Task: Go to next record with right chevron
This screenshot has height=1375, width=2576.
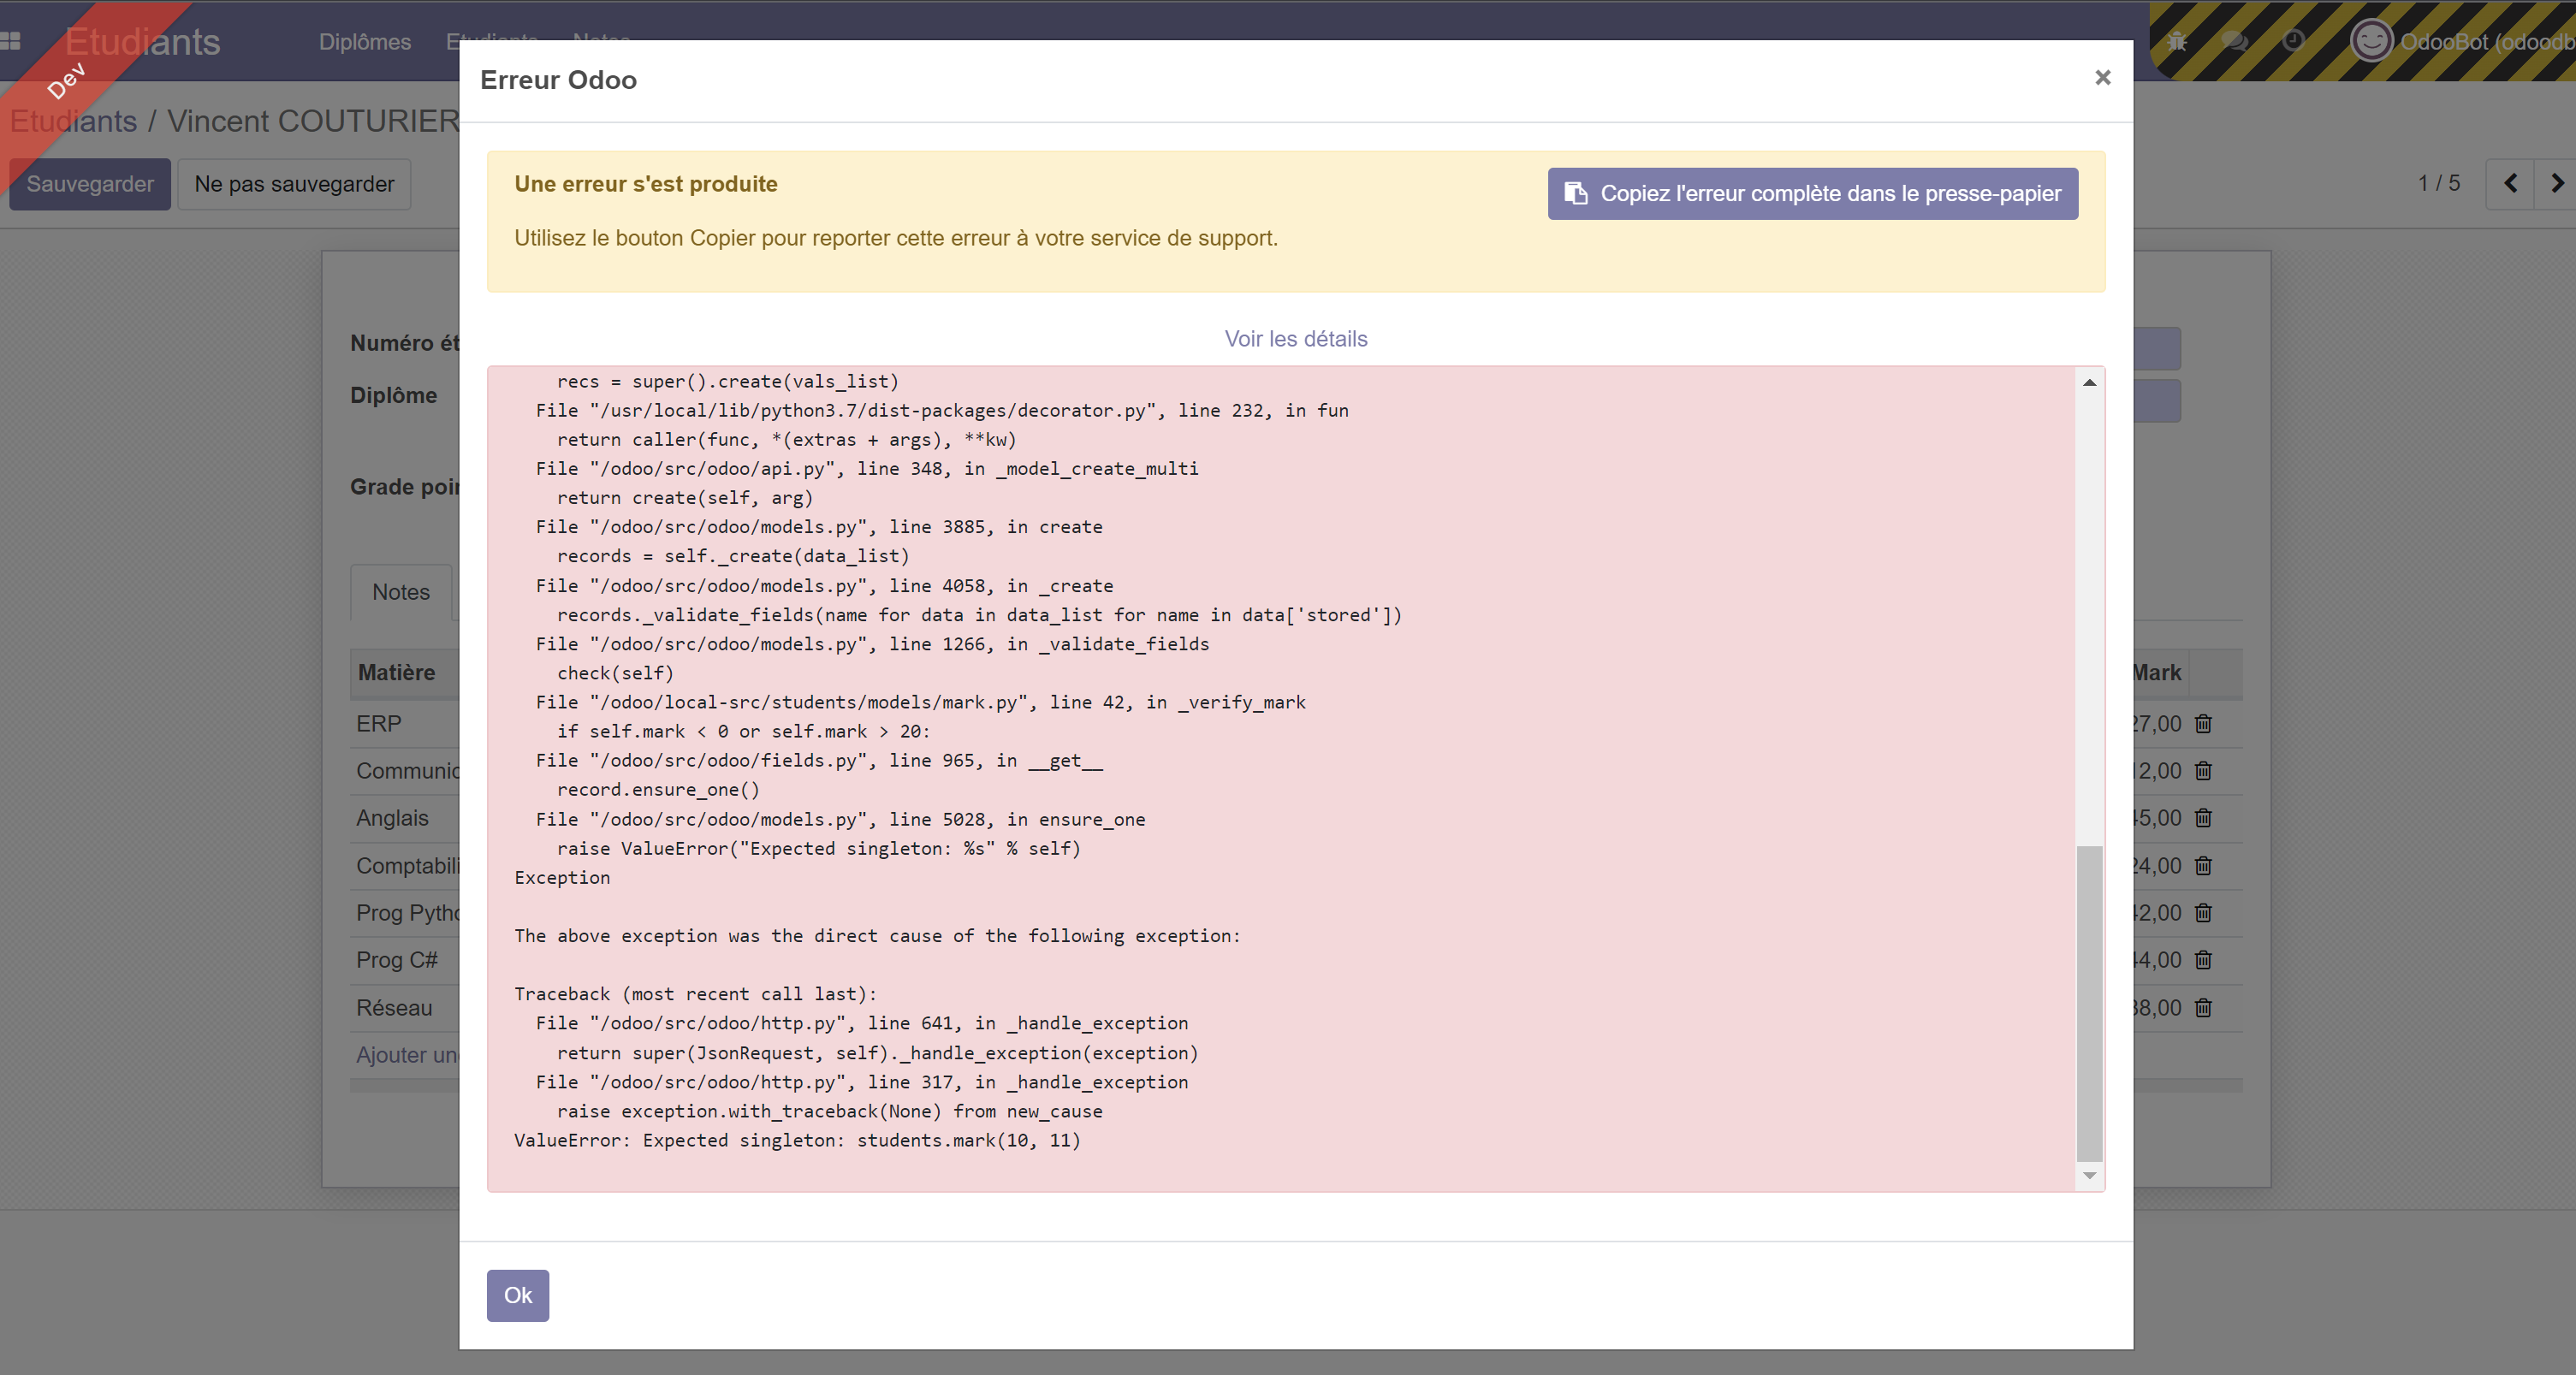Action: point(2558,183)
